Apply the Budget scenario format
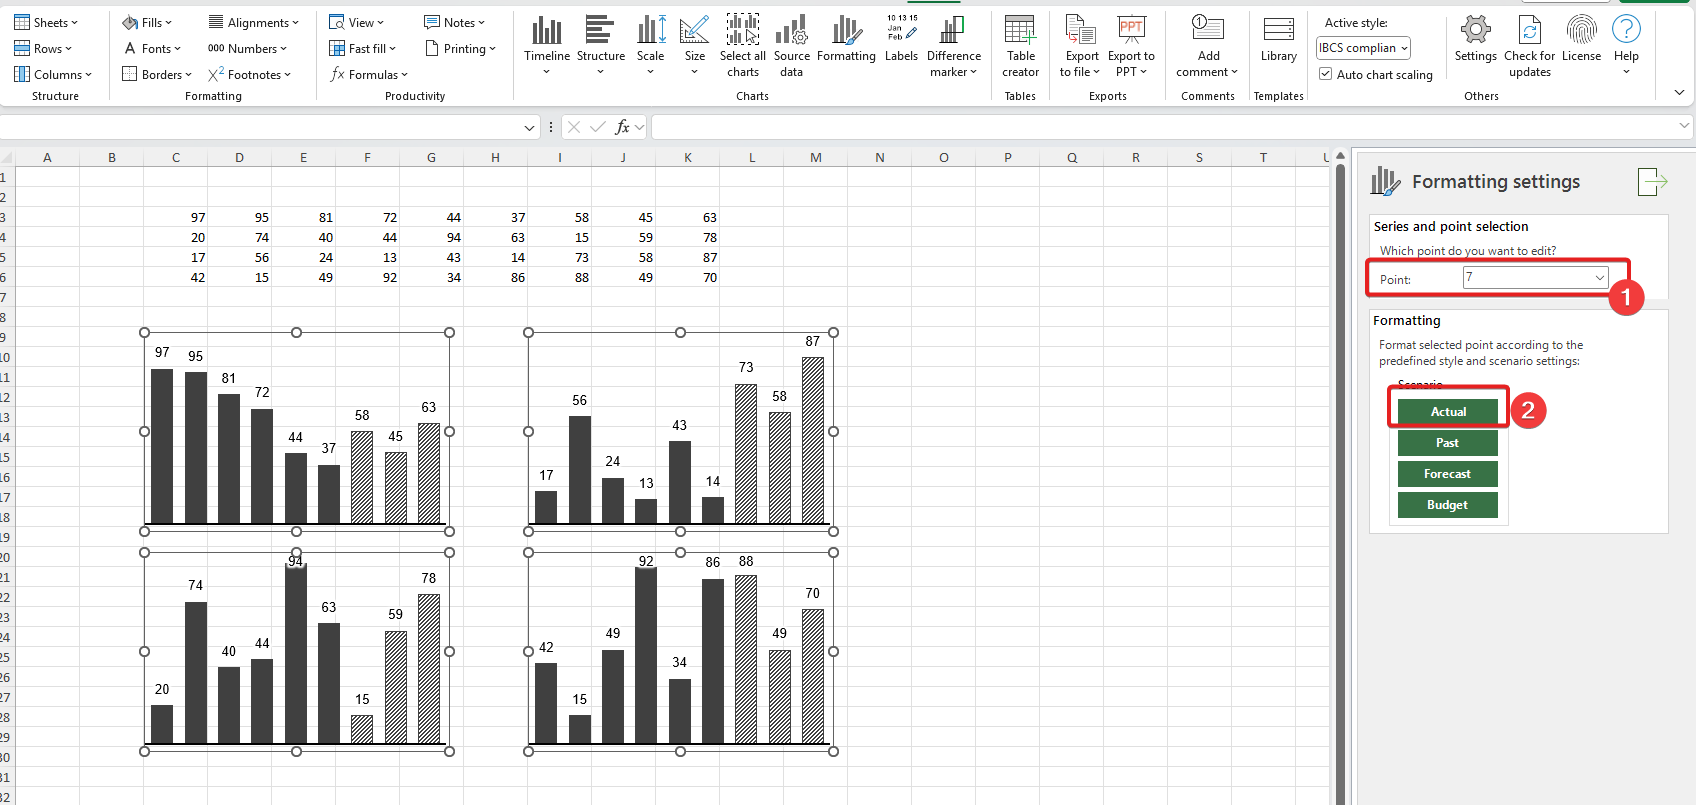Viewport: 1696px width, 805px height. (1447, 505)
